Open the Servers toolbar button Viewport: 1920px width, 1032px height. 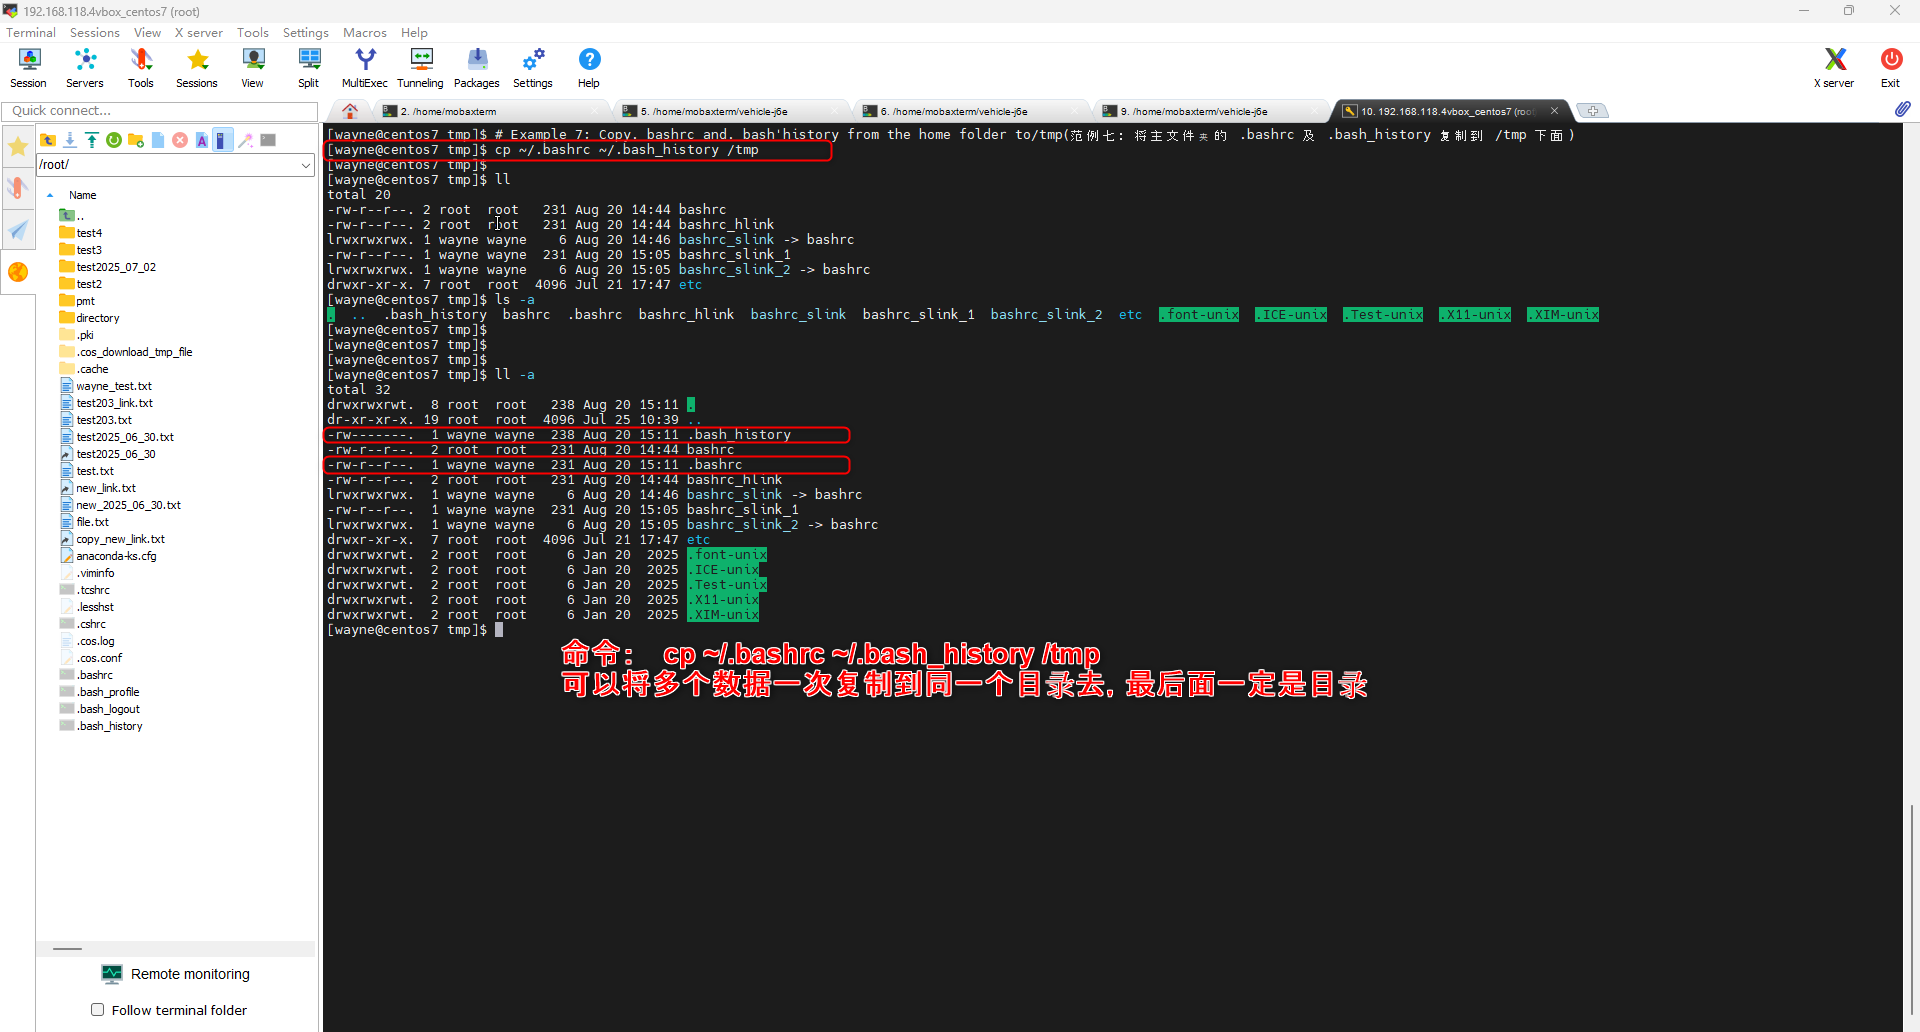point(85,68)
